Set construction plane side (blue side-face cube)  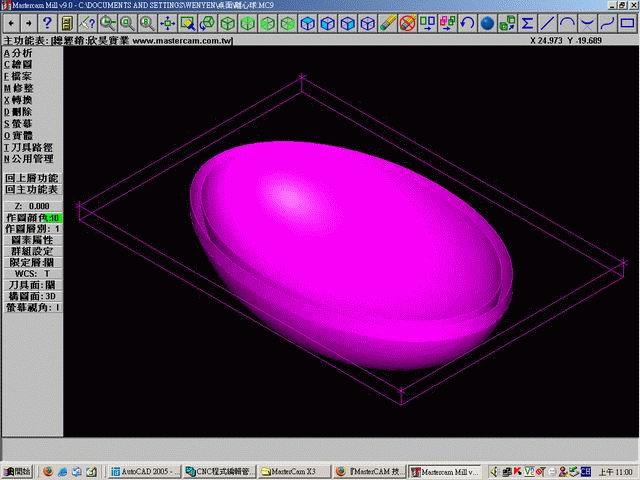(347, 23)
